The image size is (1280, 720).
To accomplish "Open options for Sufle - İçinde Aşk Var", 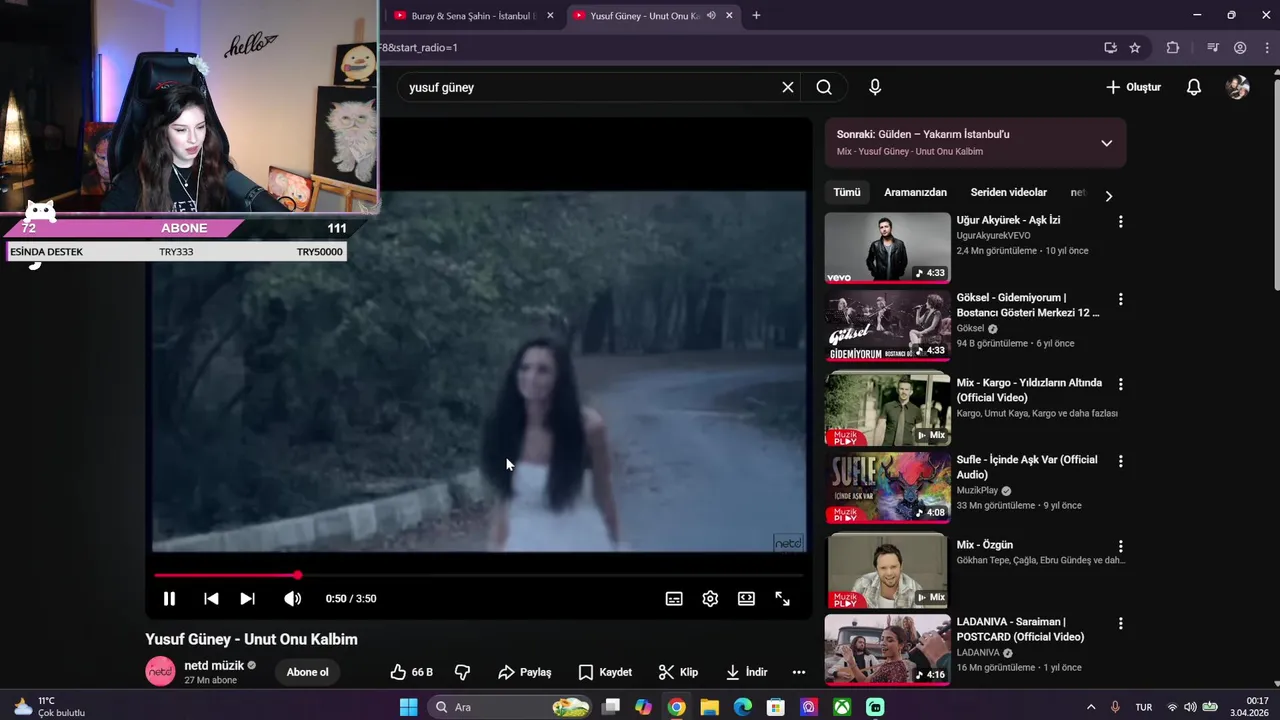I will (x=1120, y=461).
